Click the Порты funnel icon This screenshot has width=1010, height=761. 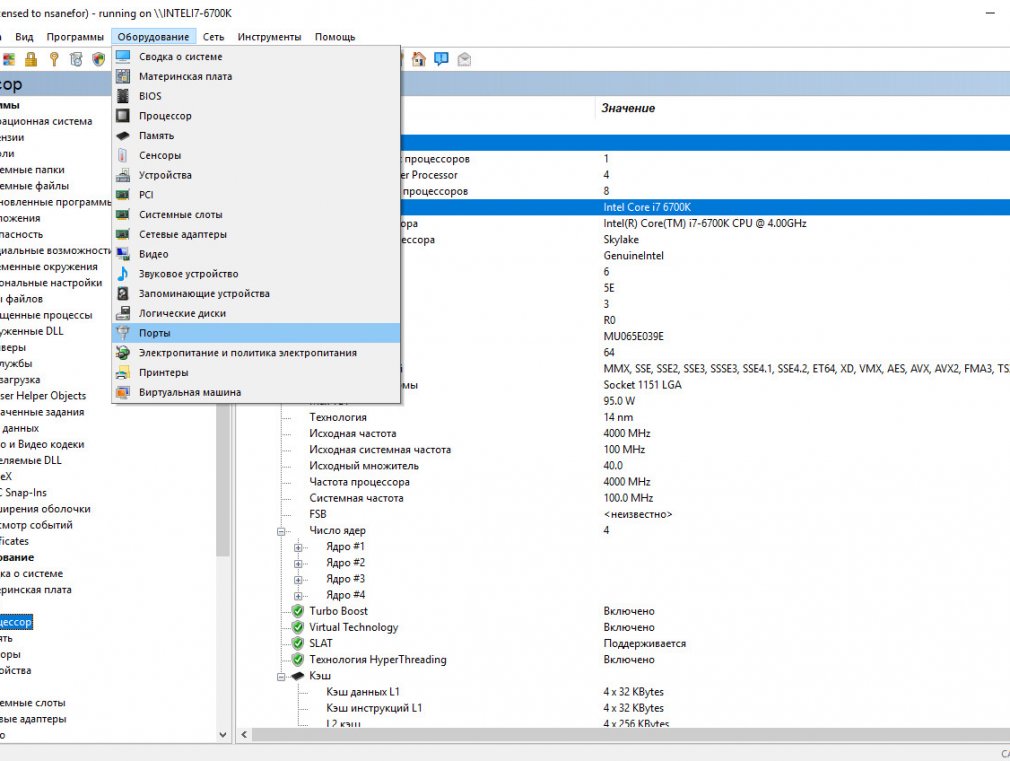coord(123,333)
